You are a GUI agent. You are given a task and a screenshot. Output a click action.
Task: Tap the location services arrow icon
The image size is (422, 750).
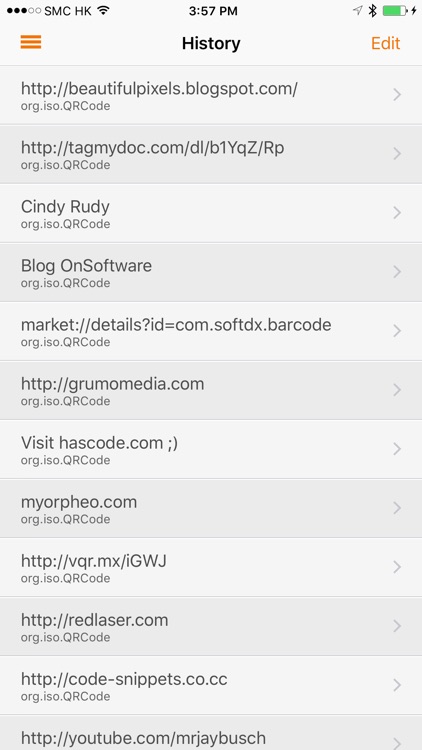358,11
